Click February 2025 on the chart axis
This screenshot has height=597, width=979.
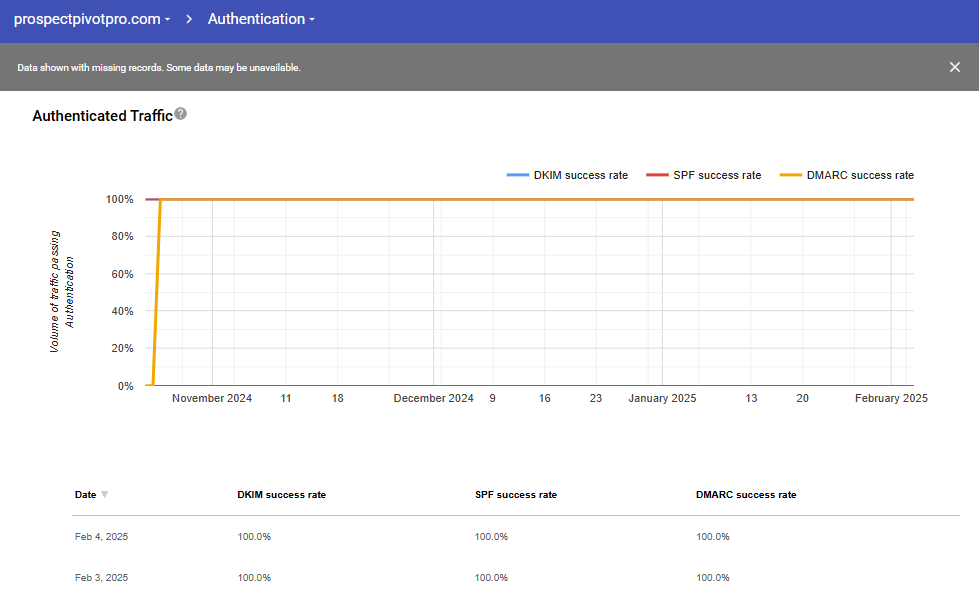click(x=891, y=398)
